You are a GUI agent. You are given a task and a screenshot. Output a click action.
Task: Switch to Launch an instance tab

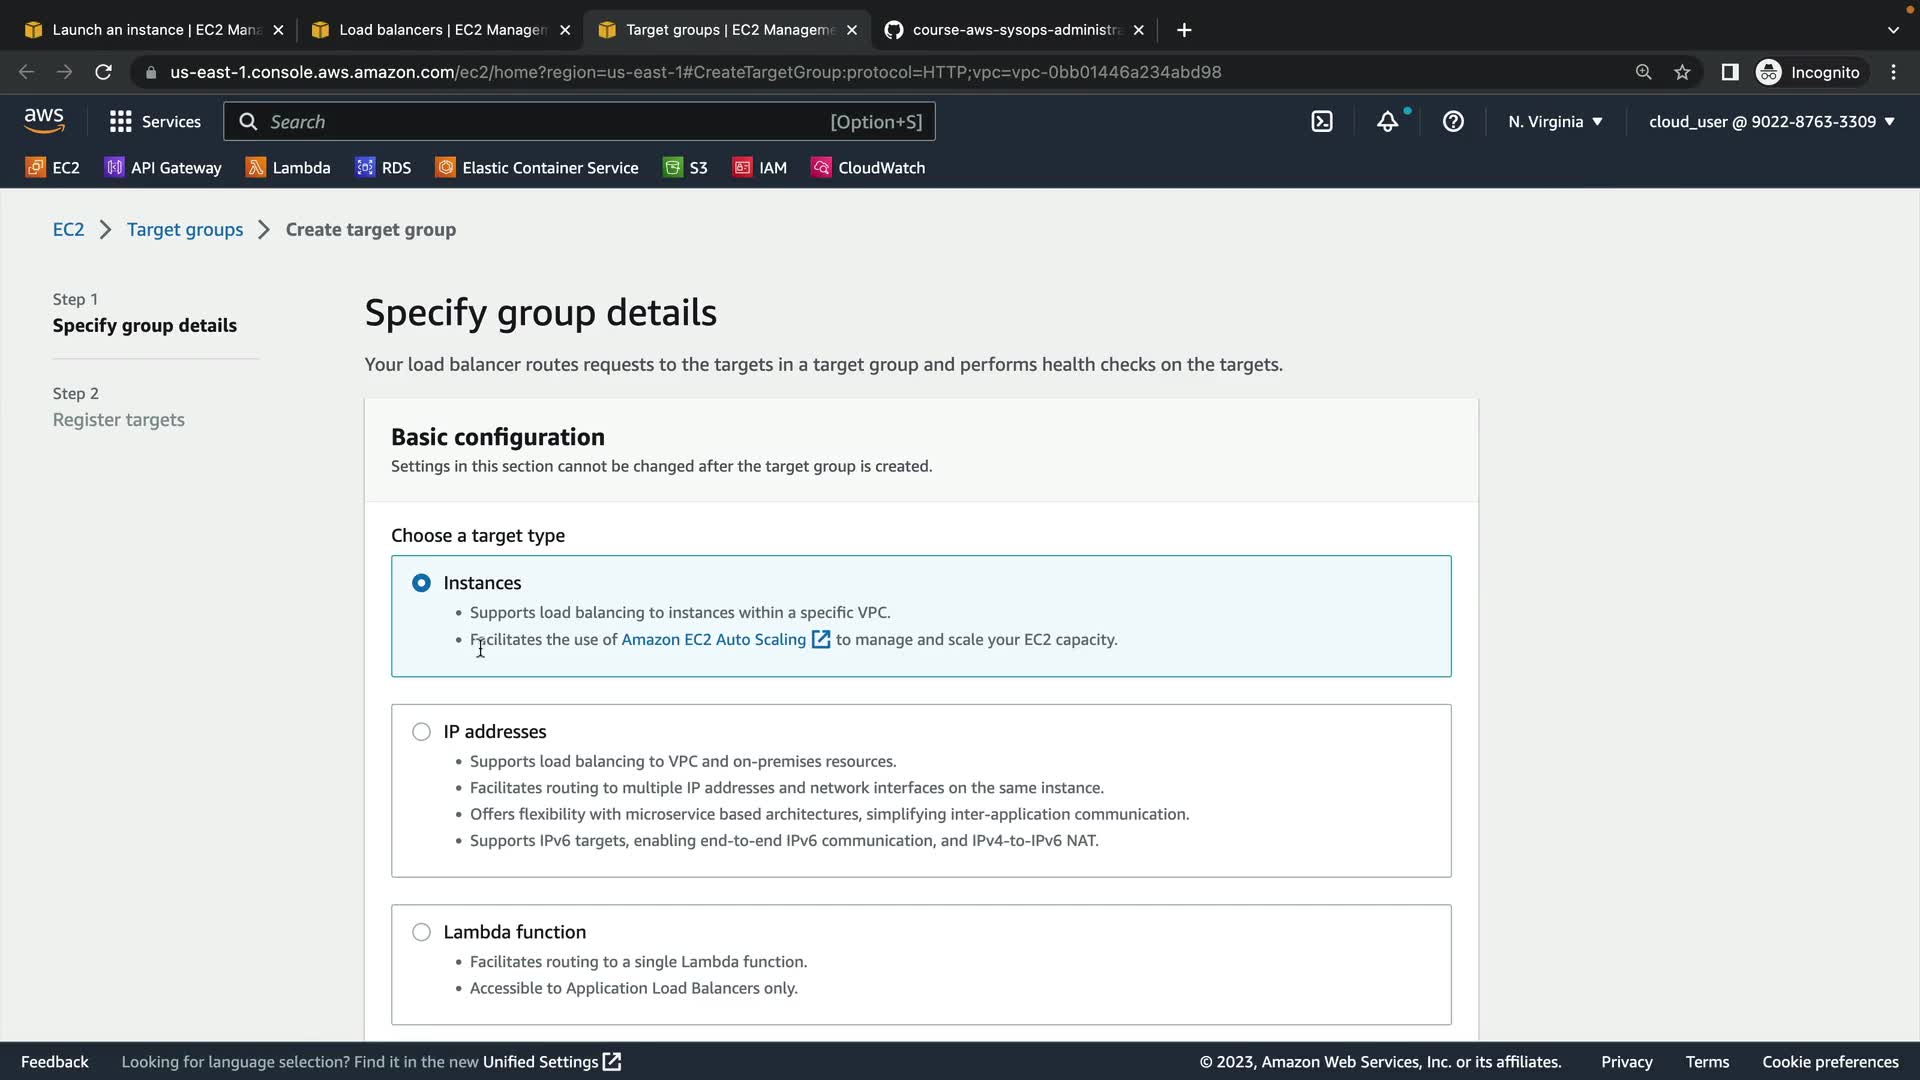pos(155,30)
